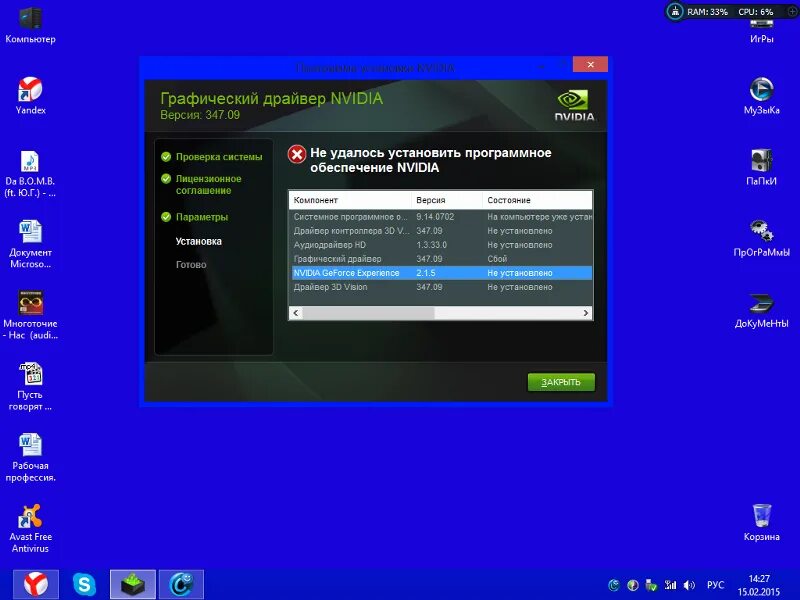The height and width of the screenshot is (600, 800).
Task: Select the Драйвер контроллера 3D V... row
Action: coord(441,231)
